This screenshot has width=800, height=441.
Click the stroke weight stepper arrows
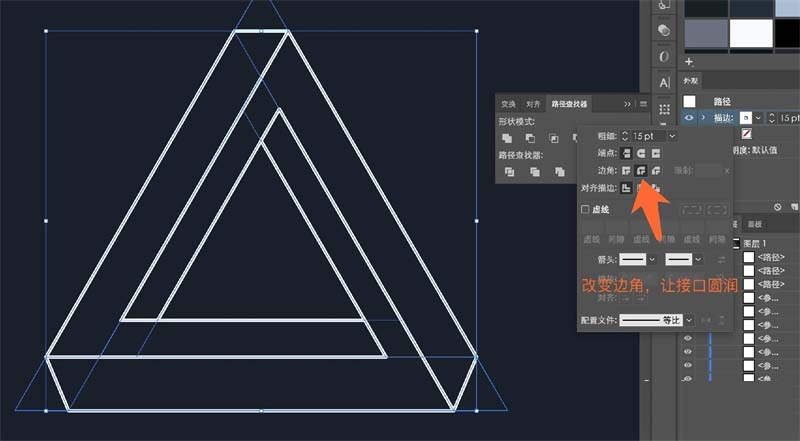(x=625, y=136)
